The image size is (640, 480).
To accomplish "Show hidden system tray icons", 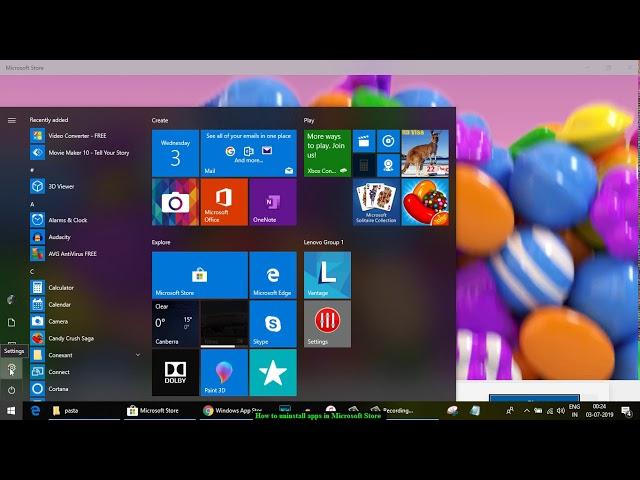I will [527, 411].
